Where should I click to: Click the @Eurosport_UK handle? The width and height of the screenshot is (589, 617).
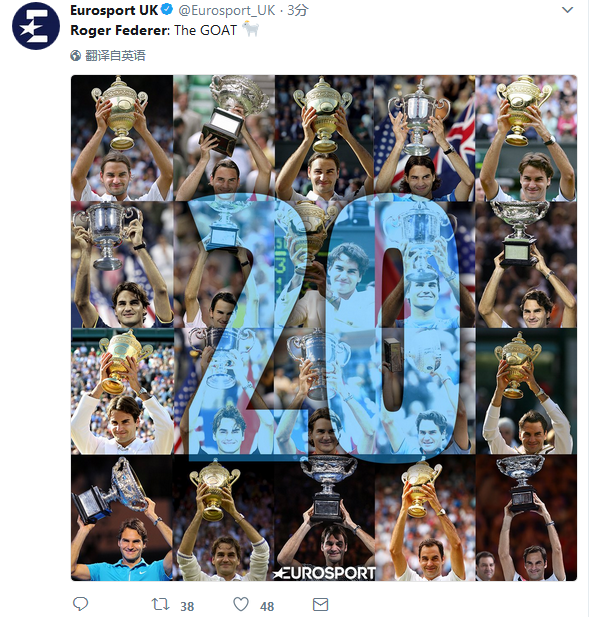click(x=227, y=10)
